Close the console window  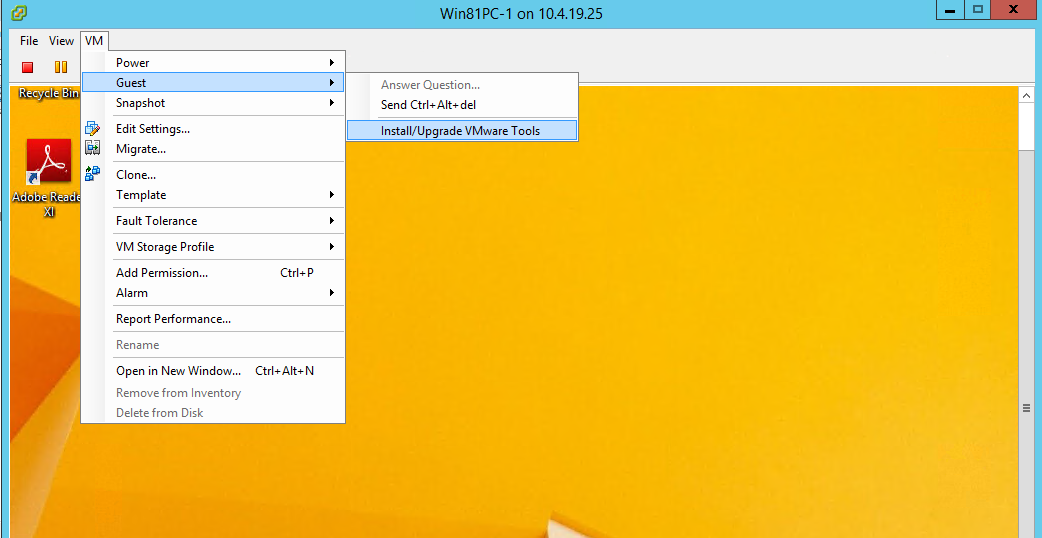tap(1013, 9)
